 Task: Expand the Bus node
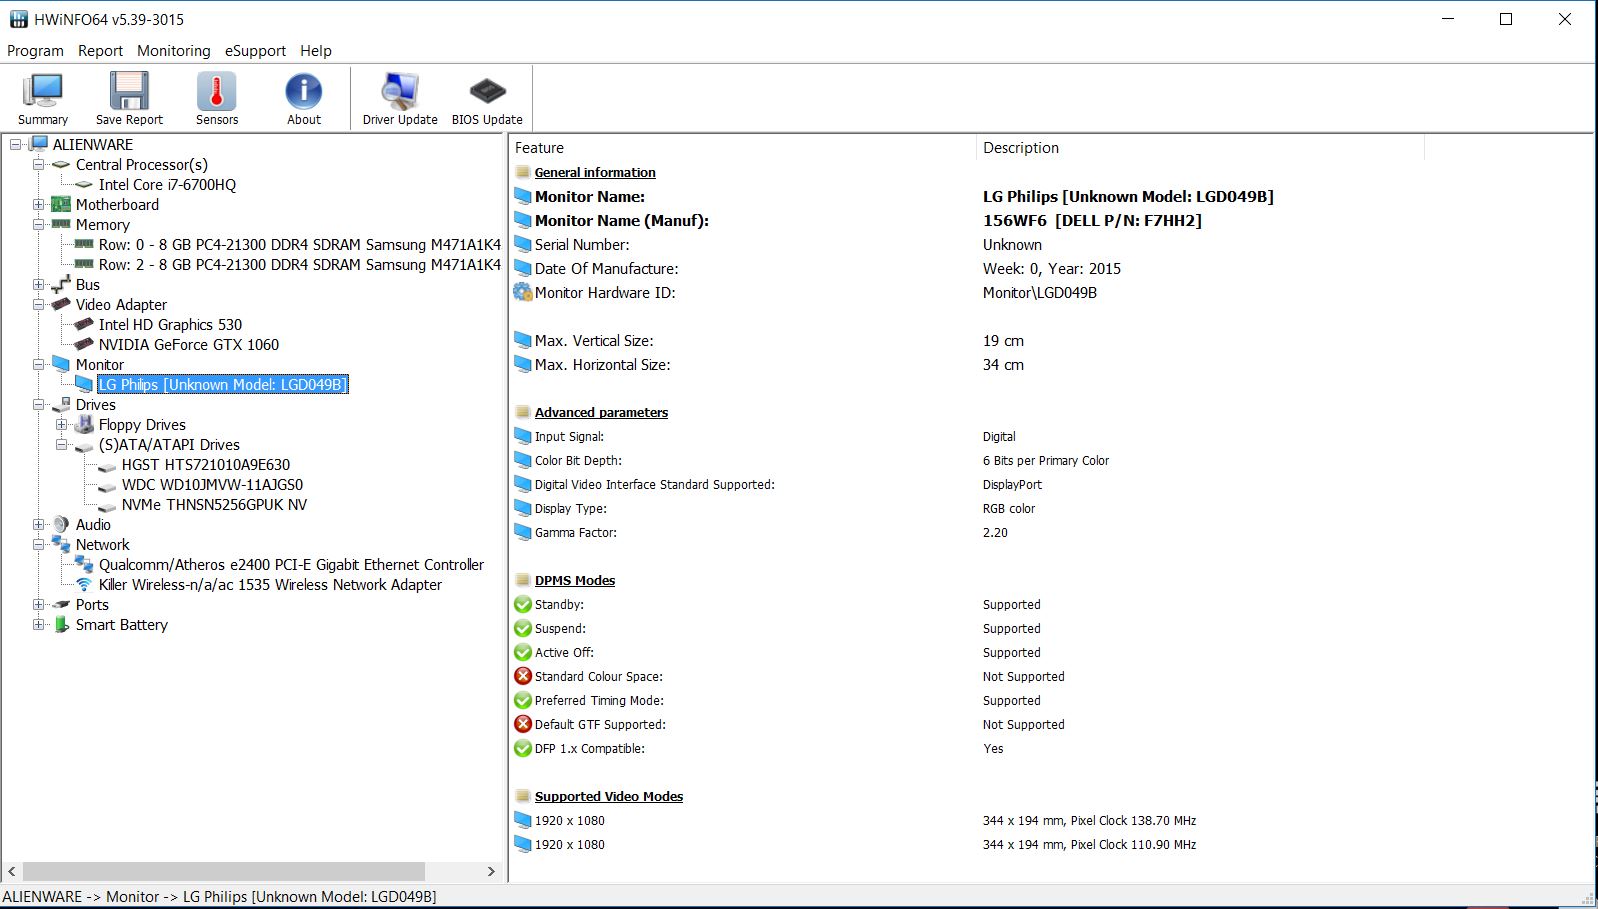click(x=38, y=284)
